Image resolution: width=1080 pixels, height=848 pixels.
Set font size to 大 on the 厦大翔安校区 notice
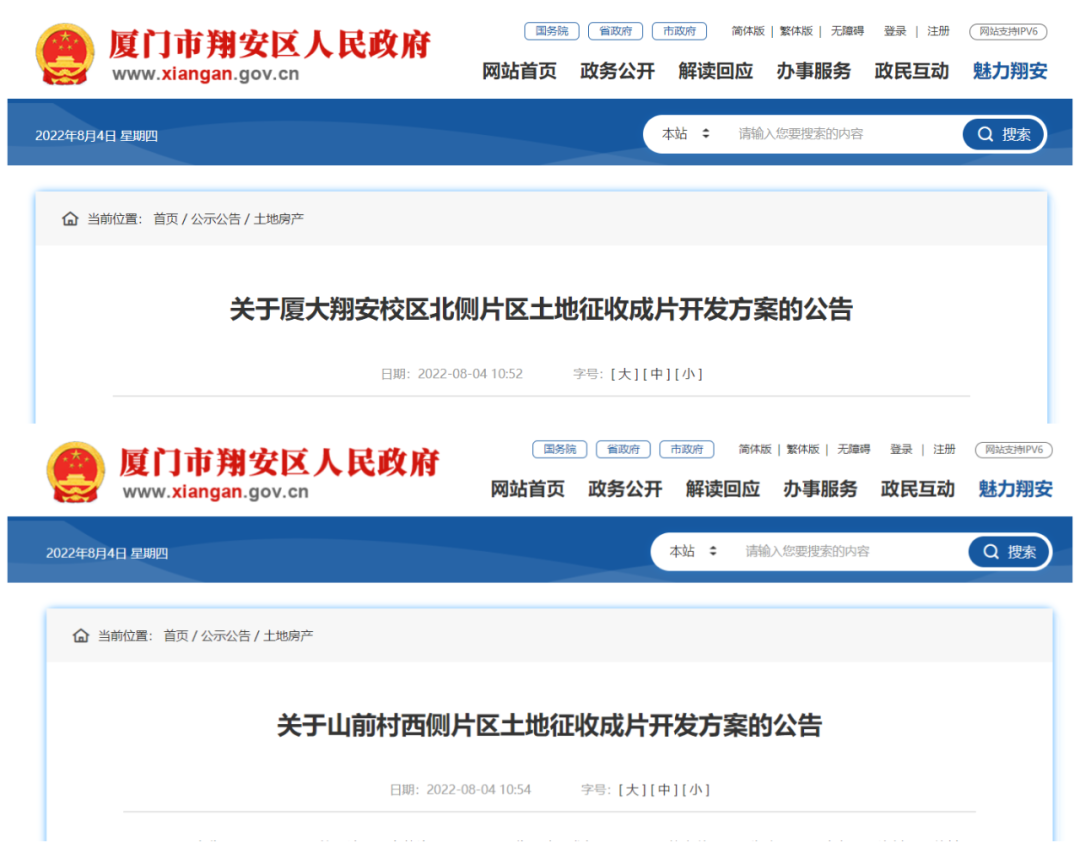point(625,374)
